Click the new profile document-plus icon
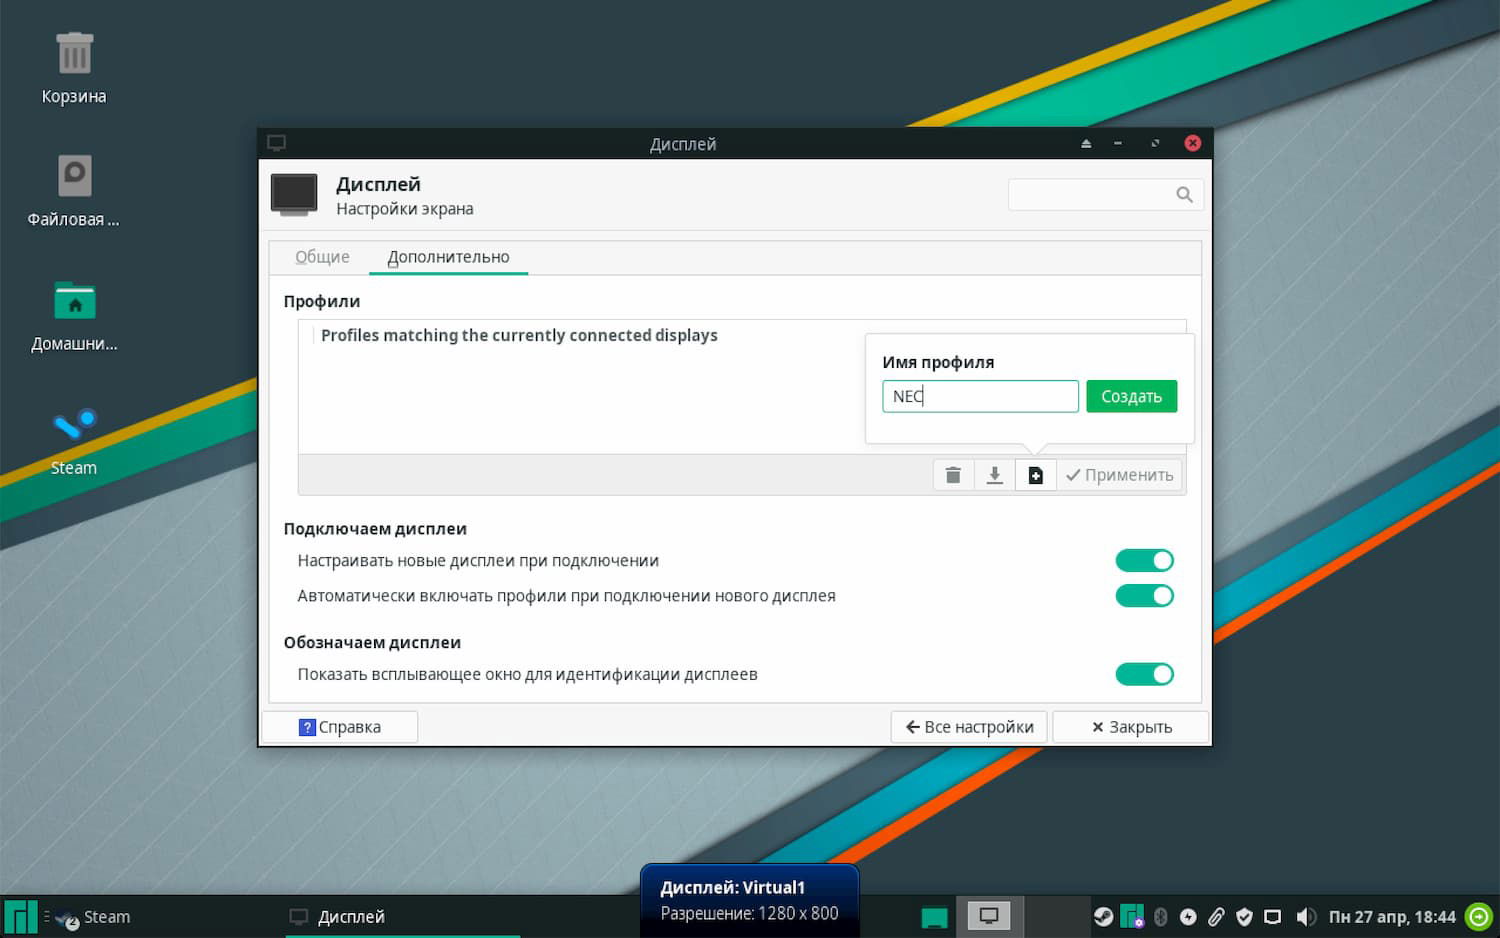1500x938 pixels. [x=1036, y=475]
